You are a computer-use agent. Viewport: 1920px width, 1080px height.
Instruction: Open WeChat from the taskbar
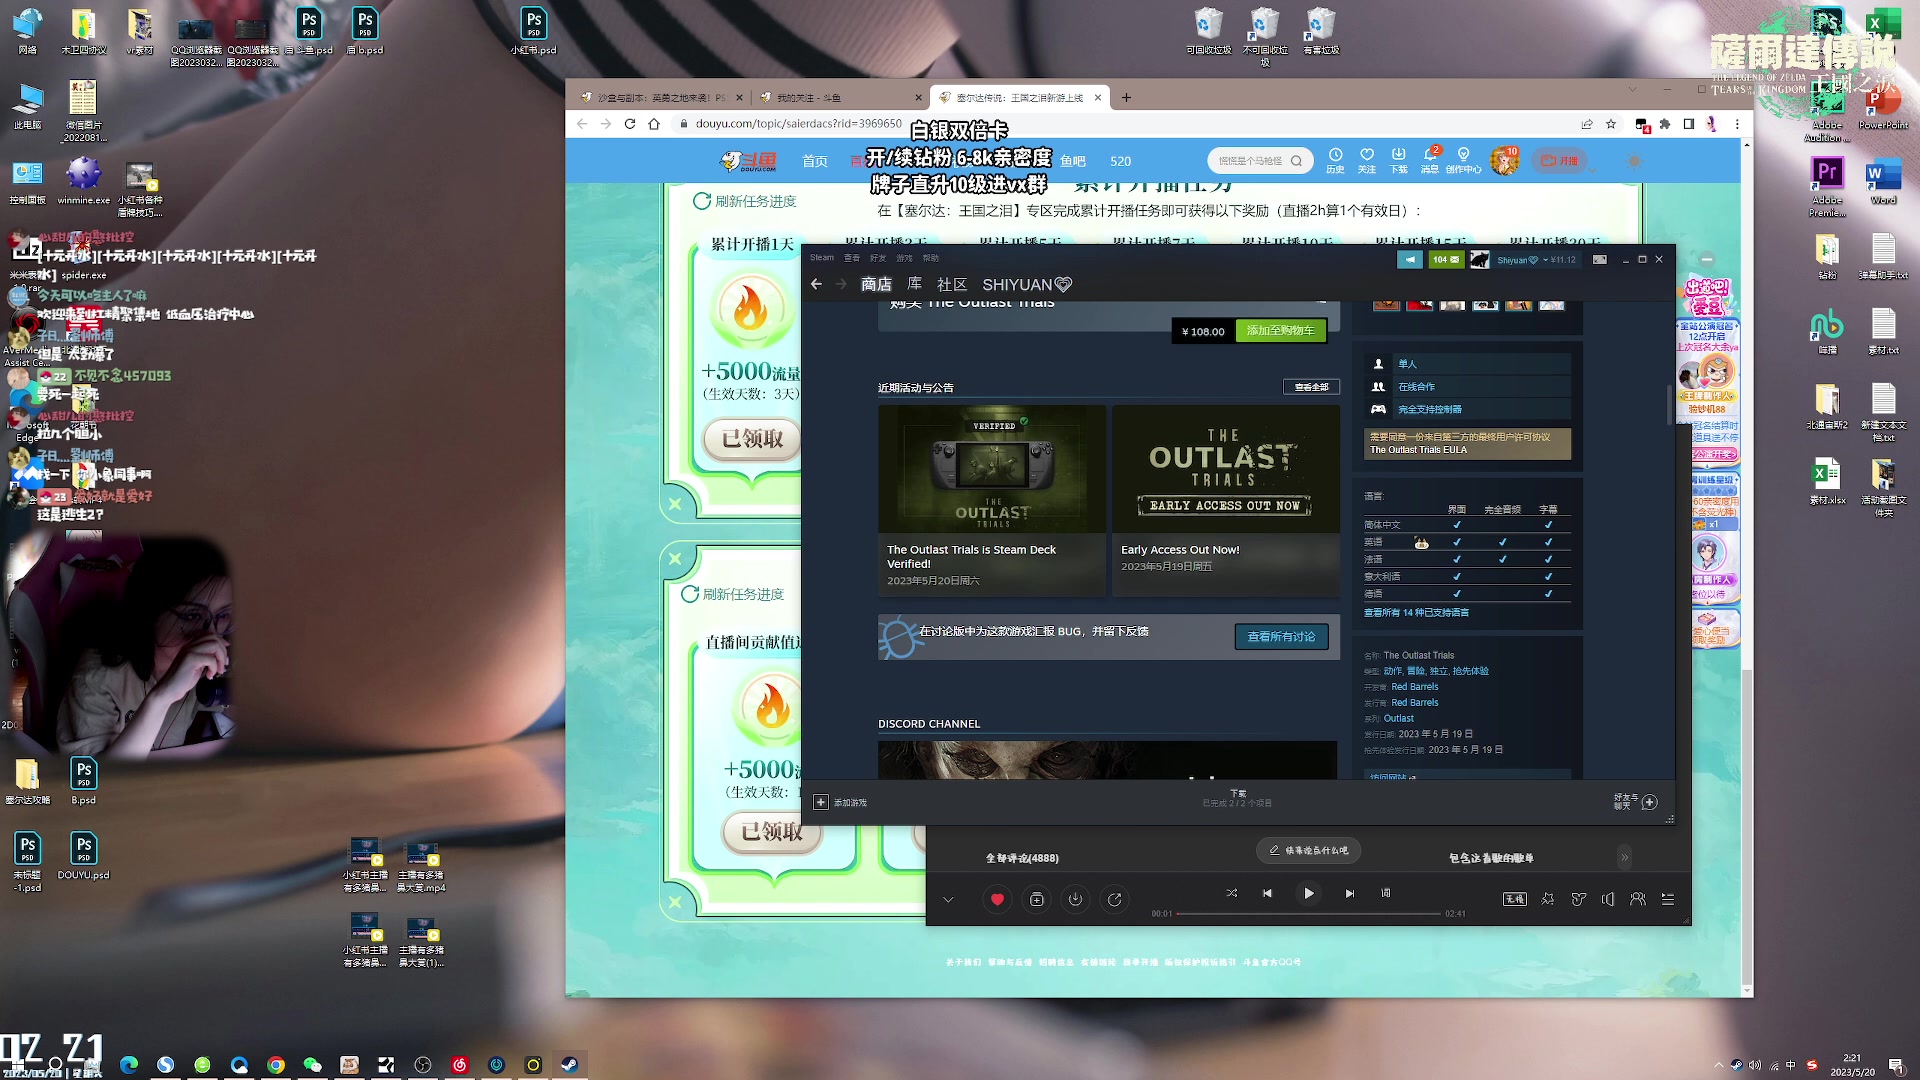[x=312, y=1065]
